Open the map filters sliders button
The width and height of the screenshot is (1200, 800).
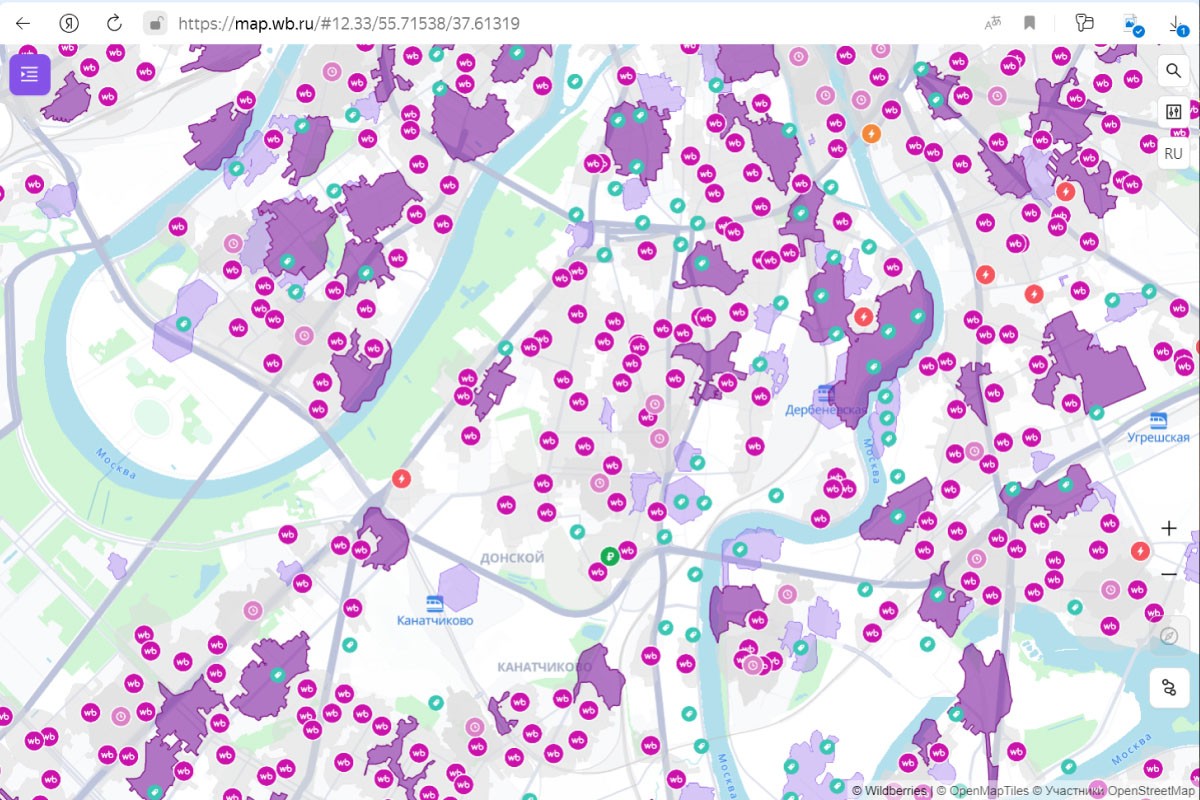pos(1173,112)
